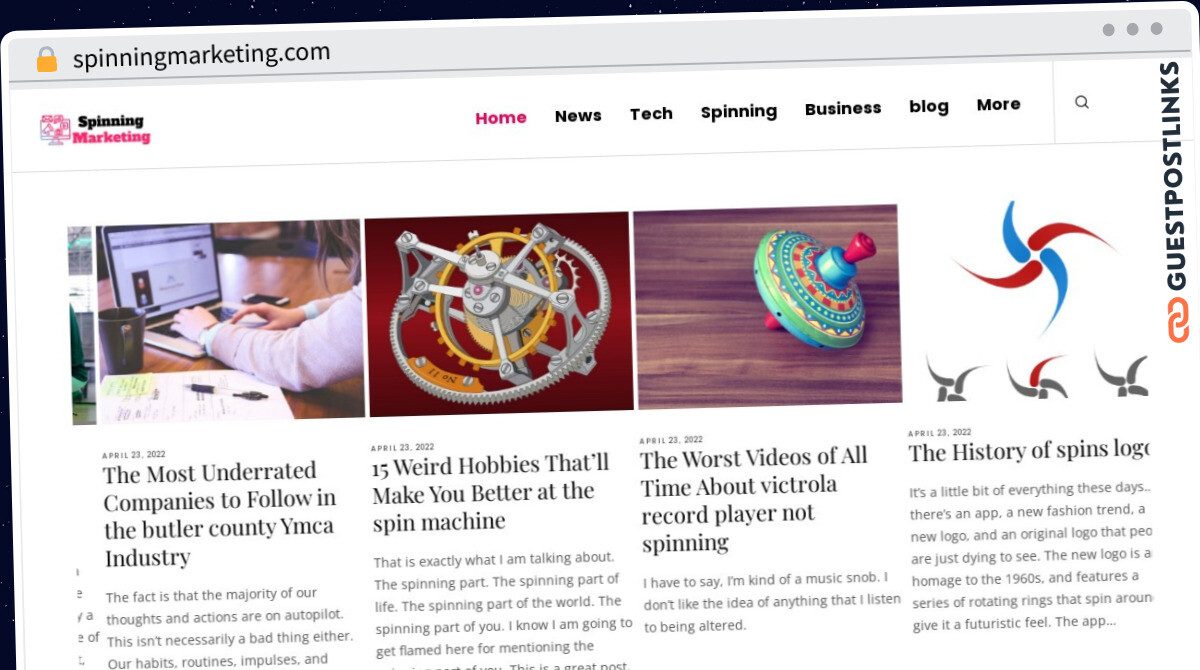Expand the More menu
Image resolution: width=1200 pixels, height=670 pixels.
(x=999, y=104)
